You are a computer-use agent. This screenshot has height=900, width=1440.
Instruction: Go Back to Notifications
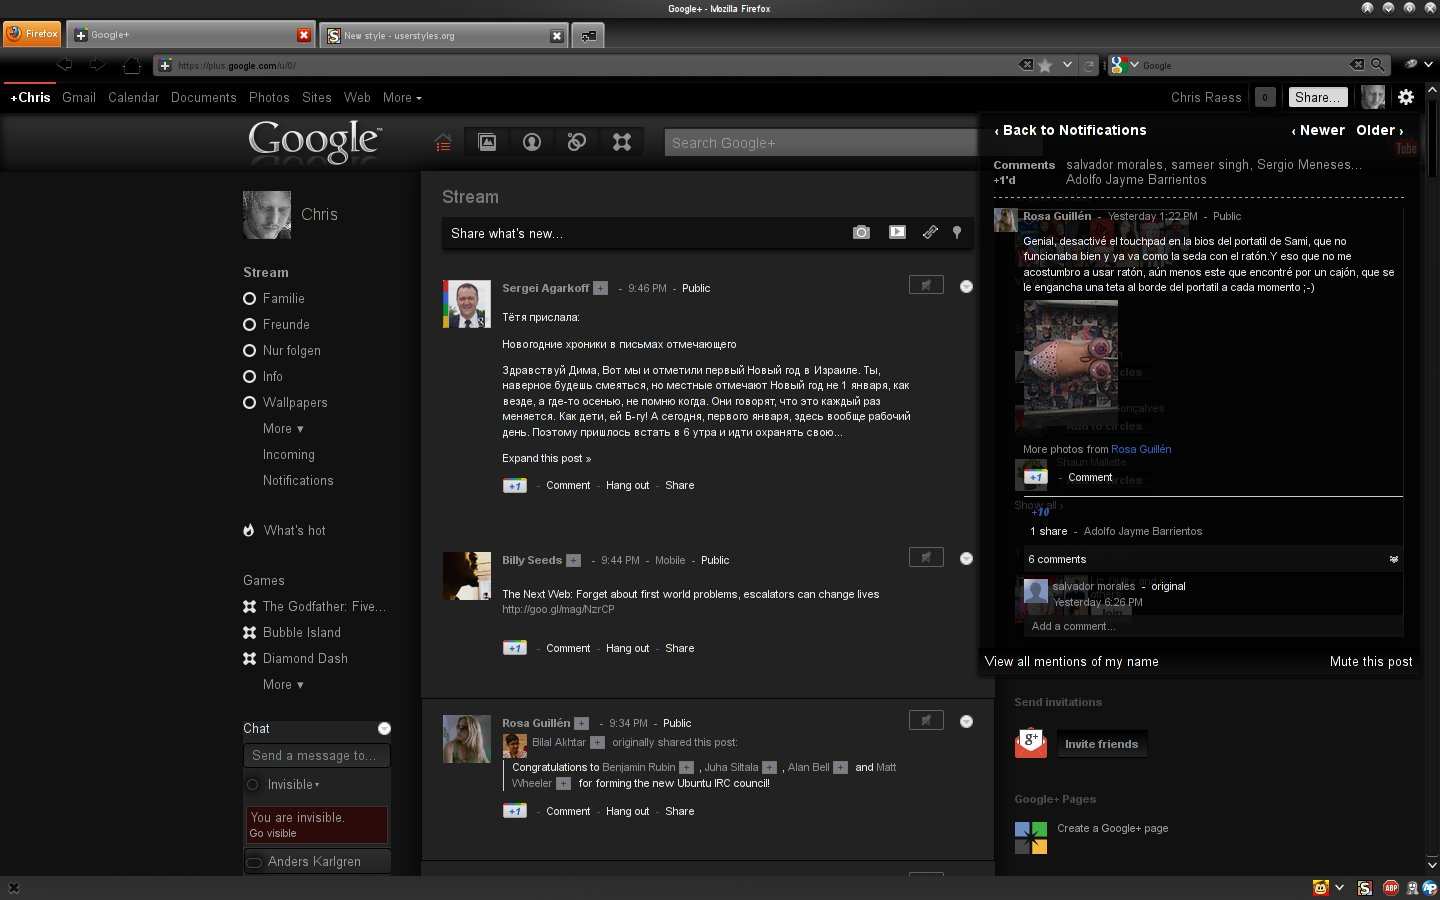pyautogui.click(x=1070, y=130)
